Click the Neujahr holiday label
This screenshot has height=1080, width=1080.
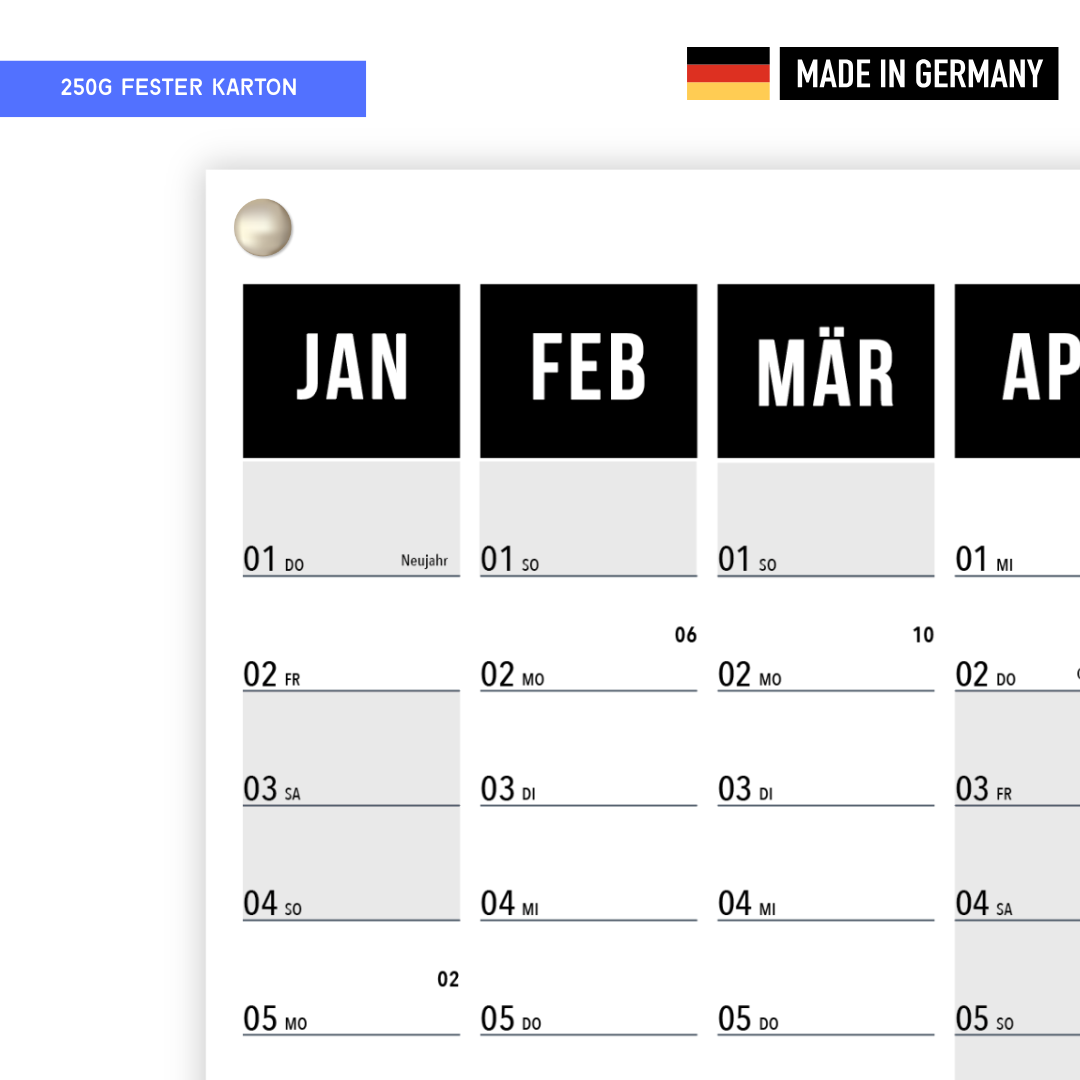(424, 561)
